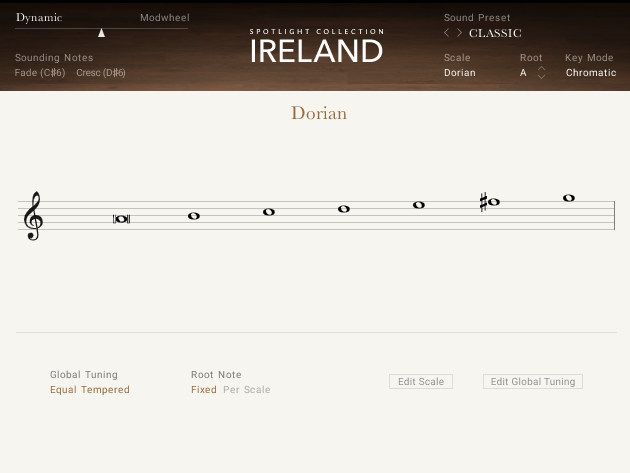Screen dimensions: 630x473
Task: Click the treble clef symbol
Action: point(33,216)
